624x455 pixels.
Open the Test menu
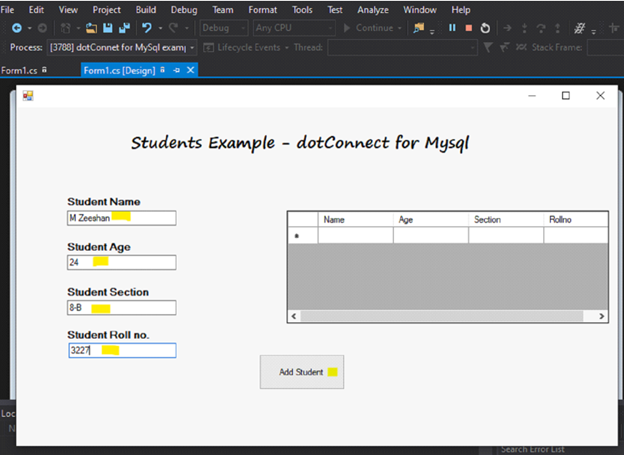[x=335, y=10]
